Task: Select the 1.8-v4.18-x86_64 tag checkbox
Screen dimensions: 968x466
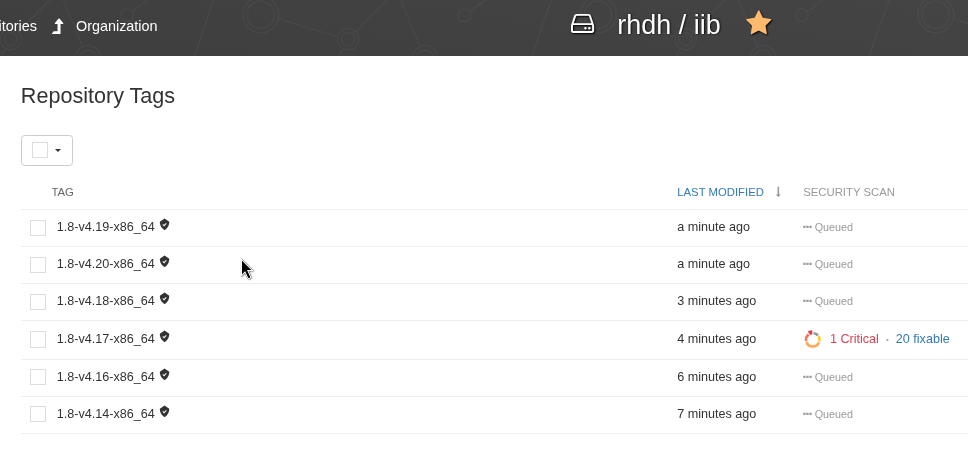Action: click(x=38, y=302)
